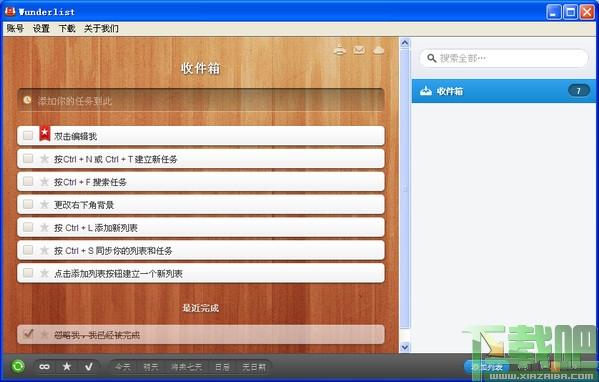599x382 pixels.
Task: Click the scrollbar down arrow
Action: (405, 347)
